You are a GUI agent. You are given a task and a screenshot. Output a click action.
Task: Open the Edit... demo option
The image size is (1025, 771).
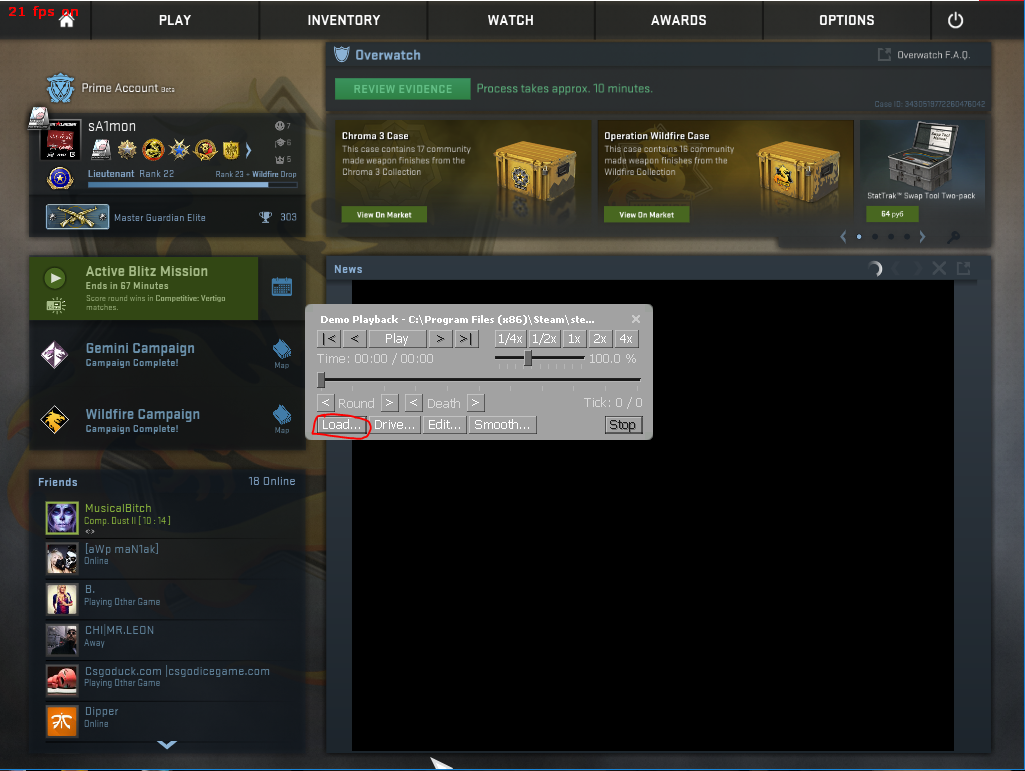(x=445, y=424)
